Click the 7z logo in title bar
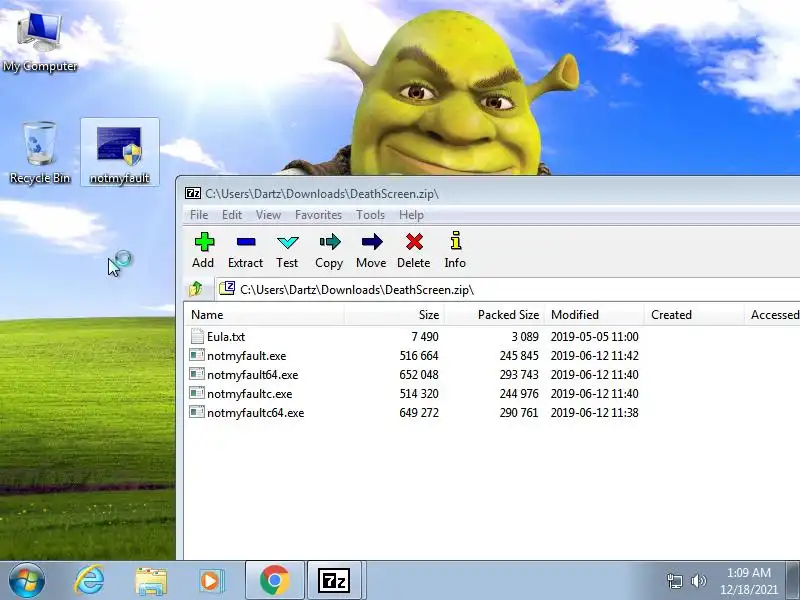This screenshot has width=800, height=600. point(193,193)
